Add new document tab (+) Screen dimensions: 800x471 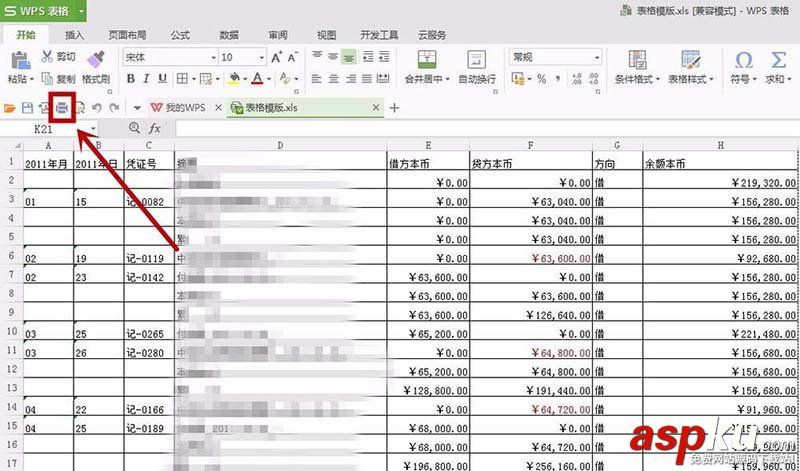click(x=394, y=108)
